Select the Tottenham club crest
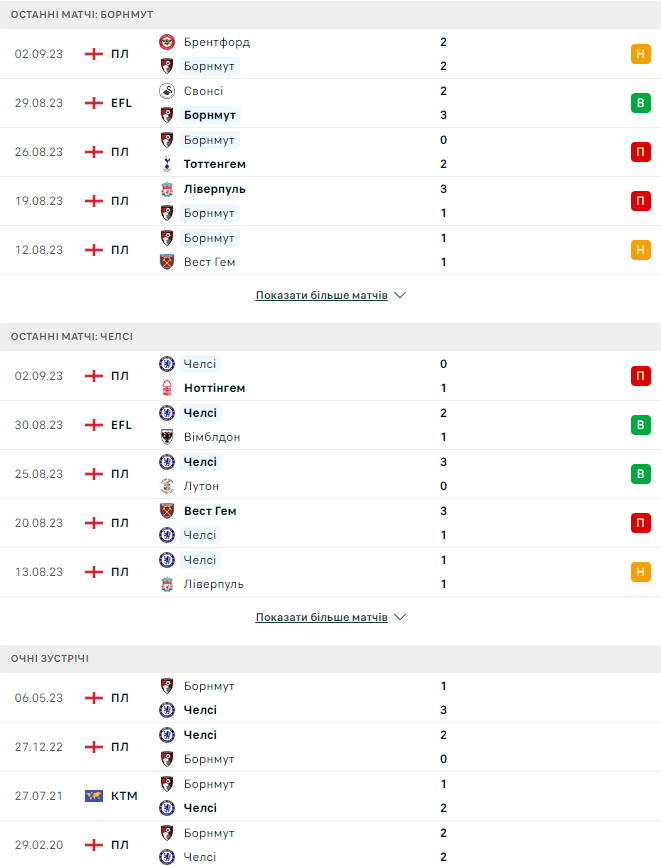 pyautogui.click(x=167, y=164)
